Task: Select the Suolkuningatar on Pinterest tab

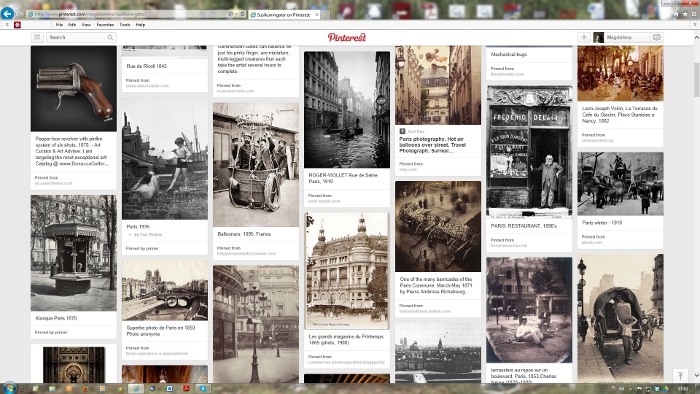Action: pos(283,15)
